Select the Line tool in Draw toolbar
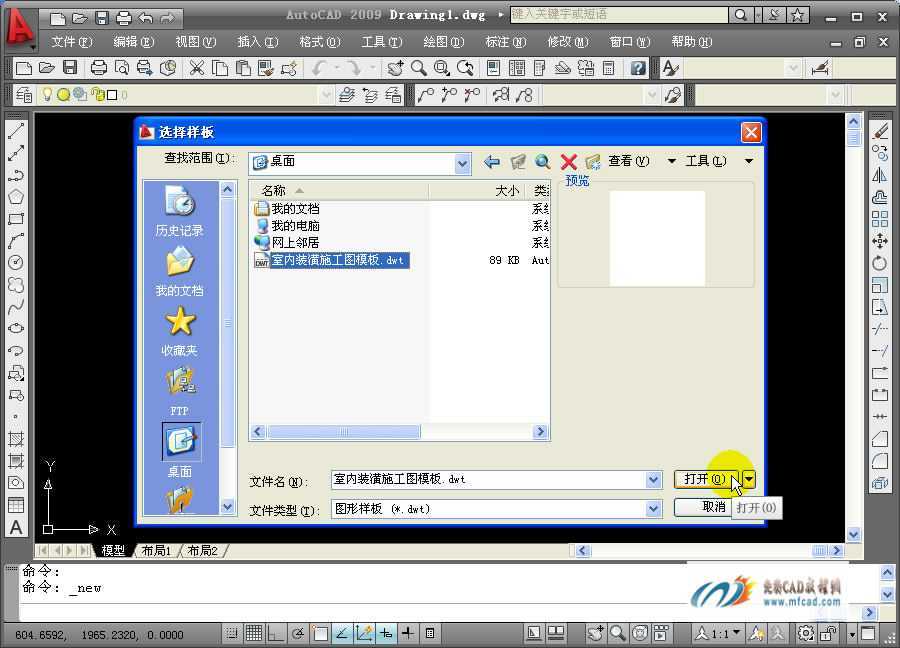900x648 pixels. 16,131
